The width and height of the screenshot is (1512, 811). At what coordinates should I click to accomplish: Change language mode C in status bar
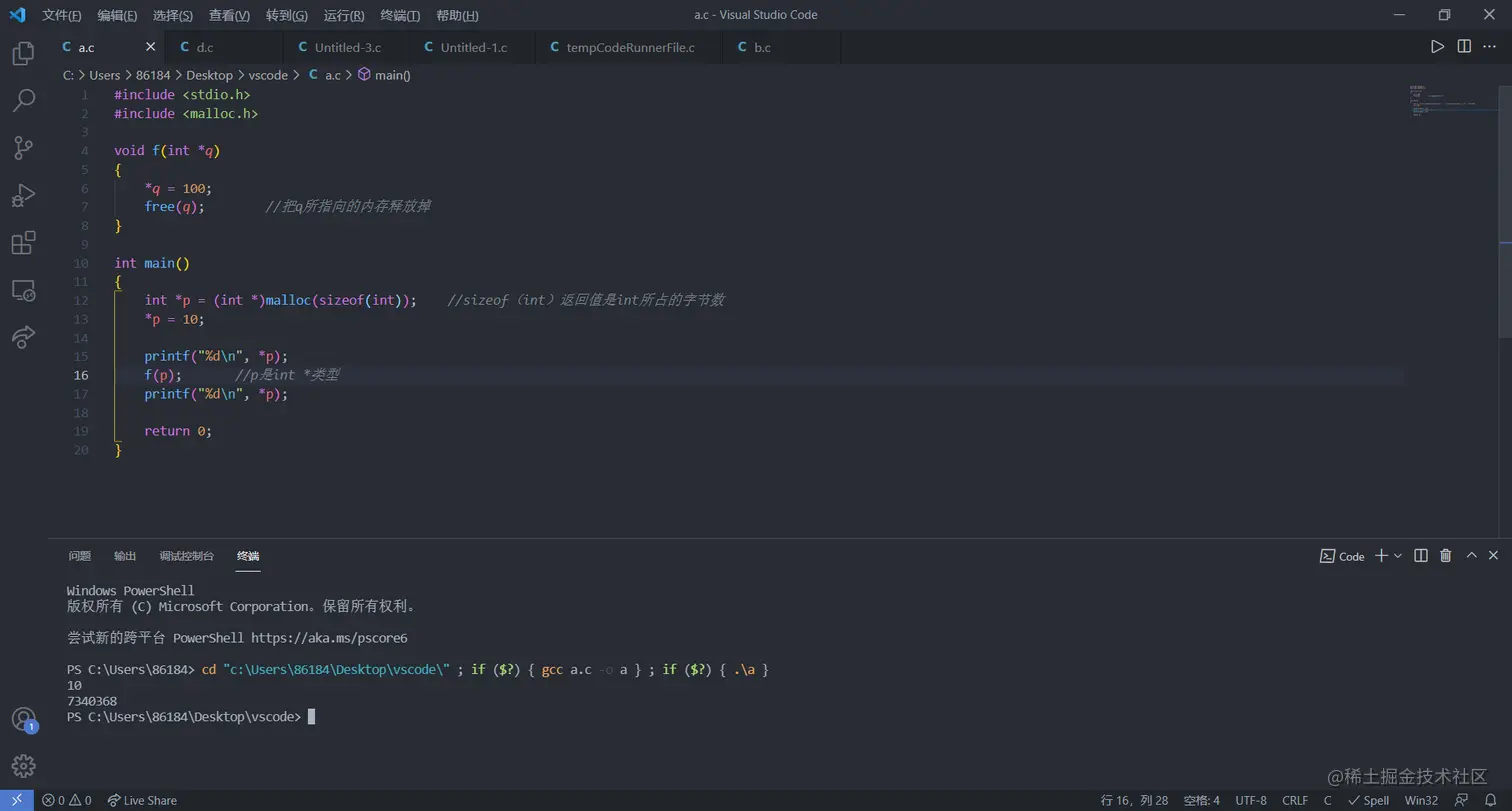(x=1328, y=800)
